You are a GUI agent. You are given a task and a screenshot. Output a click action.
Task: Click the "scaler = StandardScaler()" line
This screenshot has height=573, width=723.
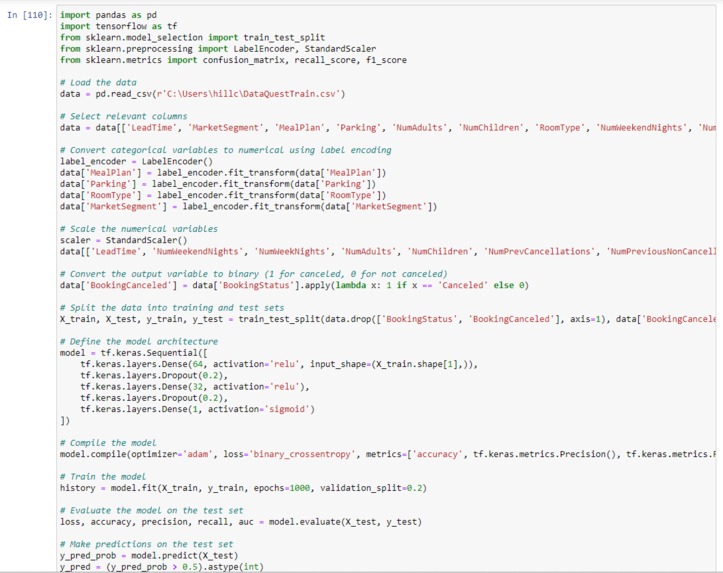(124, 240)
